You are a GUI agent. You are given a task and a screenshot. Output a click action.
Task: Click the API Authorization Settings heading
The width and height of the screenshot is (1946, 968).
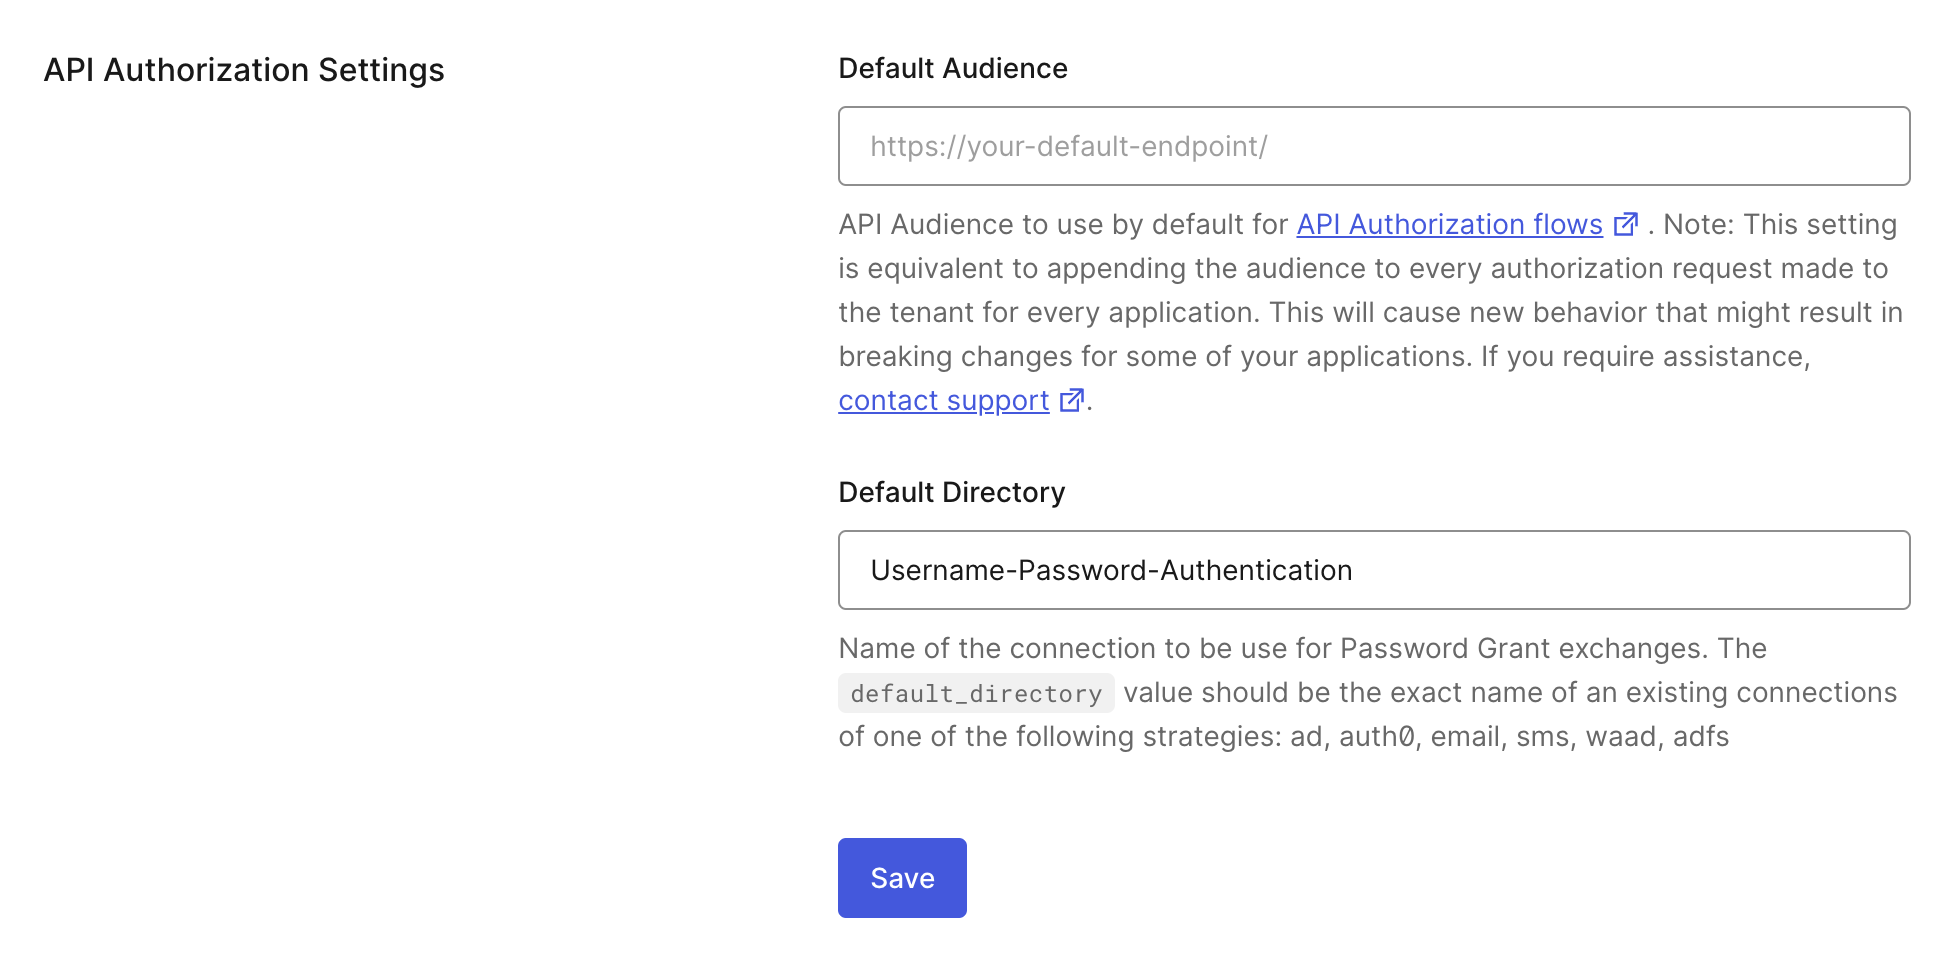243,69
